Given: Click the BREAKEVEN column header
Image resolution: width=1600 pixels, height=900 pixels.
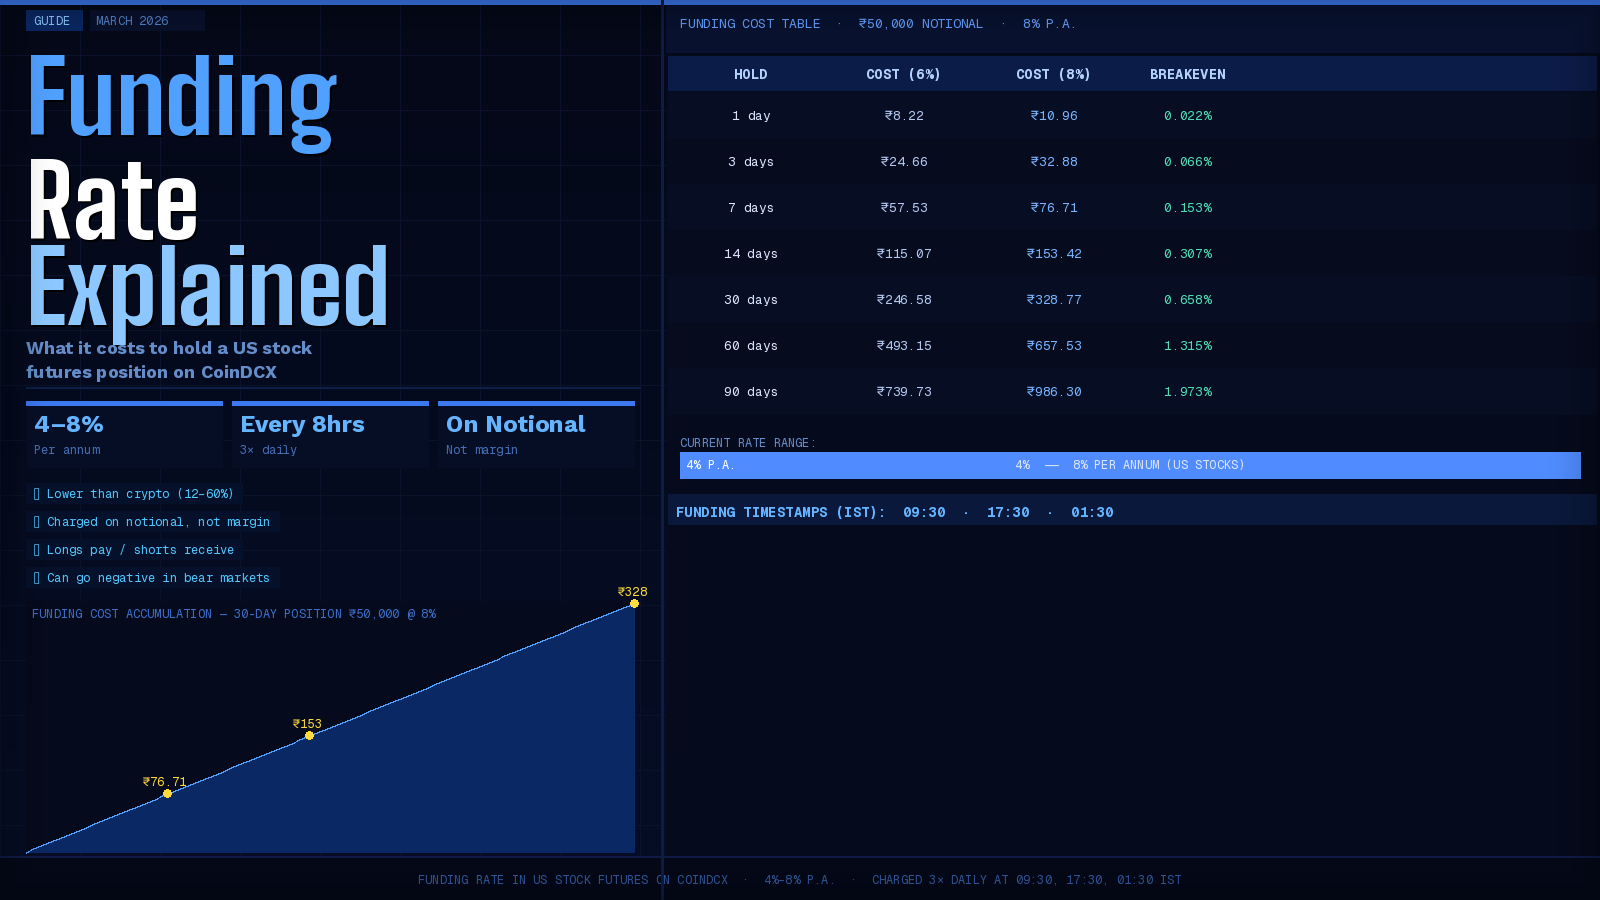Looking at the screenshot, I should (1187, 75).
